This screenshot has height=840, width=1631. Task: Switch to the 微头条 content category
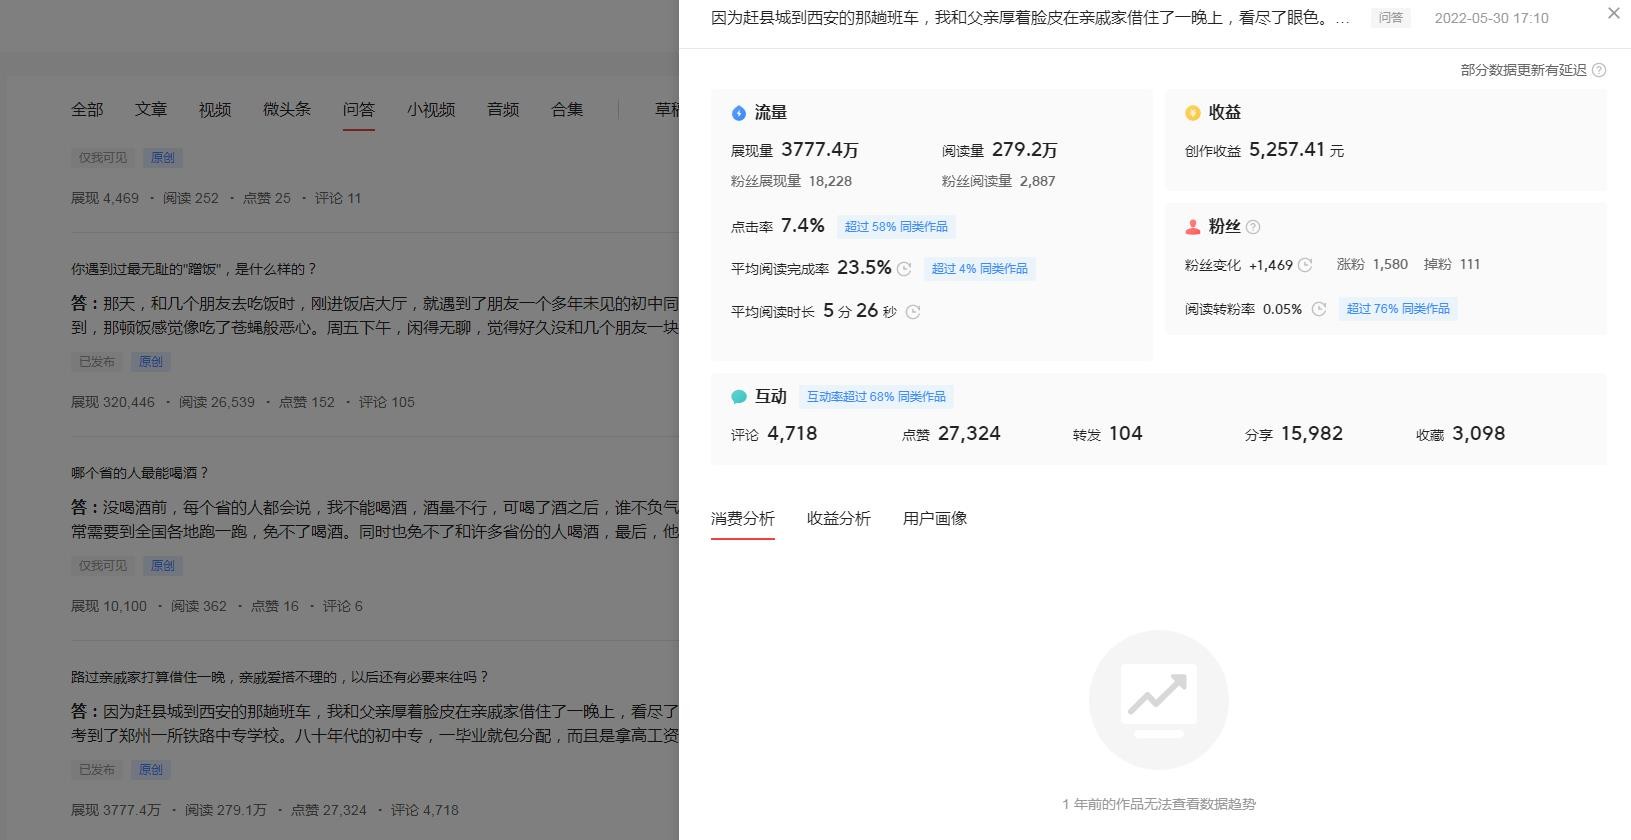[x=286, y=109]
